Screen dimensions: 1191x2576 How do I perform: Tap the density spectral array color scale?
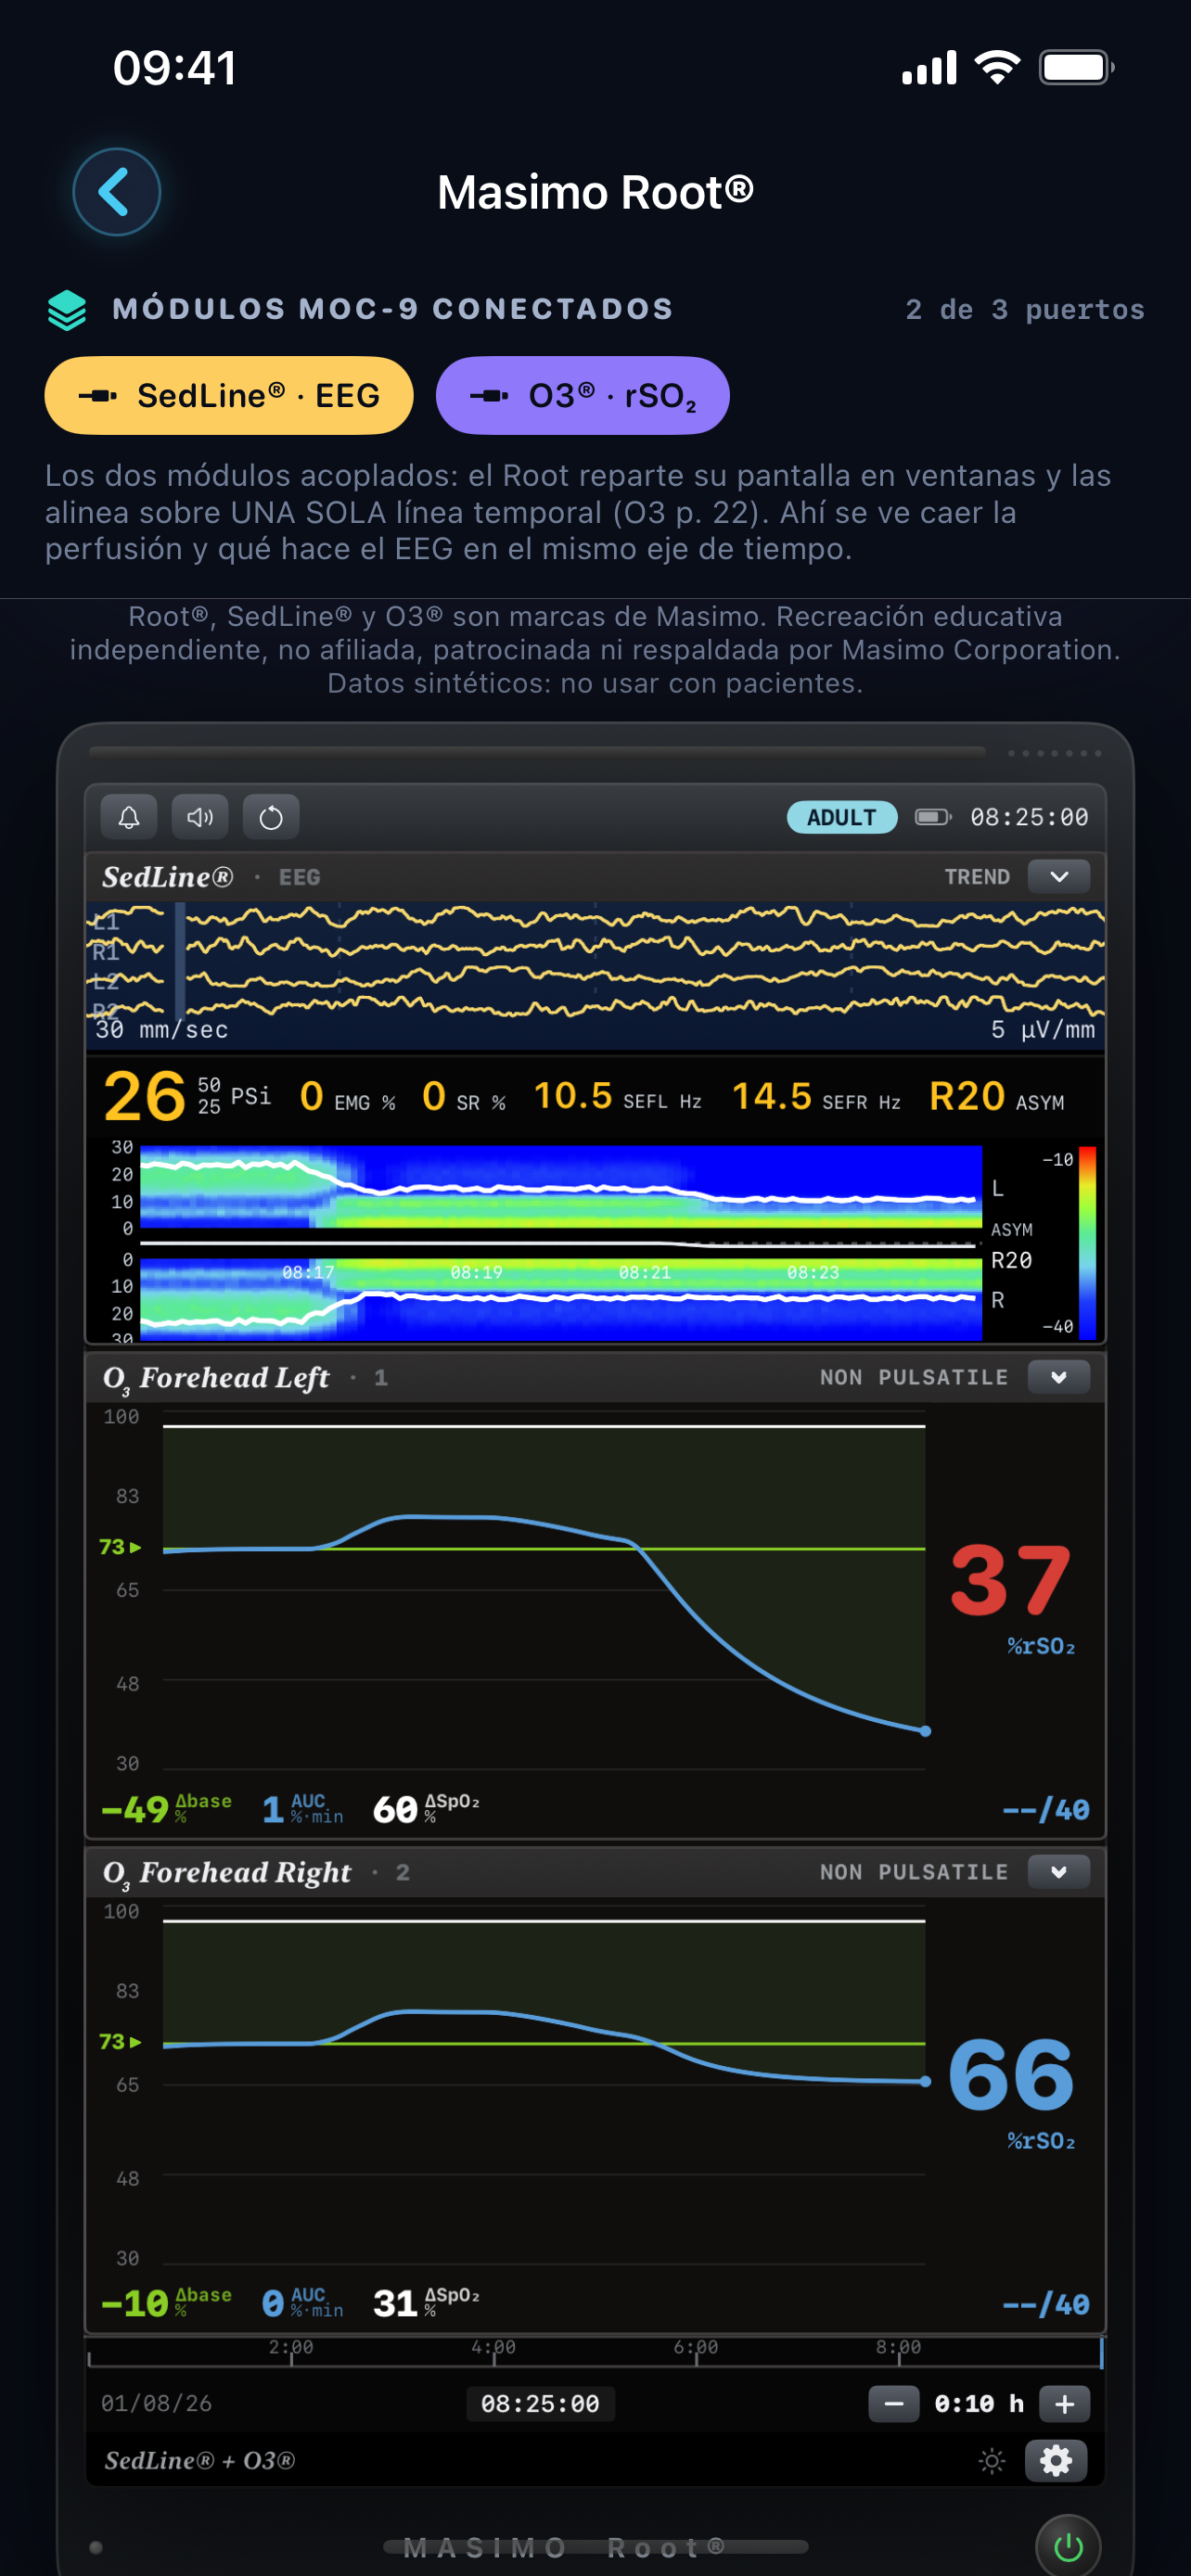coord(1087,1242)
